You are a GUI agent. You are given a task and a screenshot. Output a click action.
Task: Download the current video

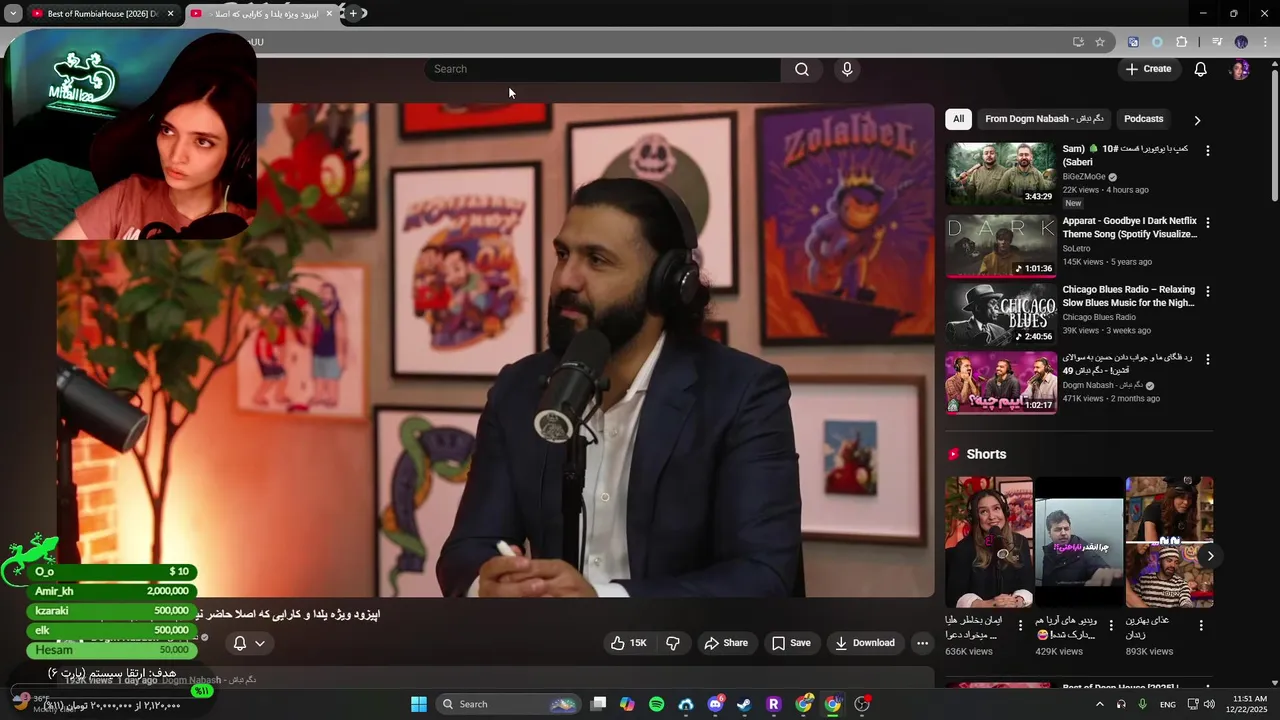pyautogui.click(x=865, y=643)
